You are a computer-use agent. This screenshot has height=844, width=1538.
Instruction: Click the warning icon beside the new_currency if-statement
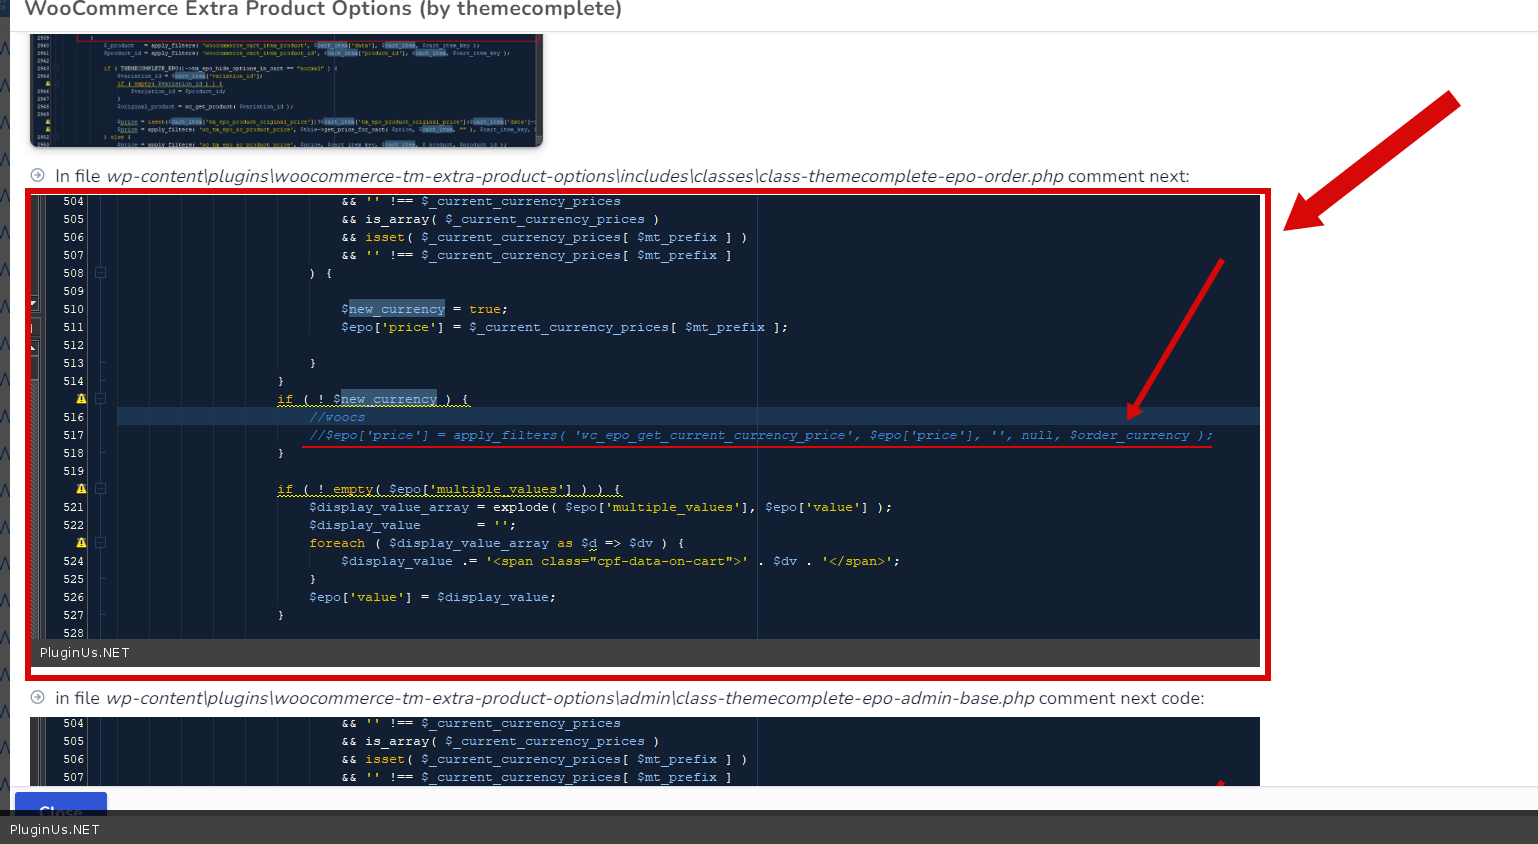point(82,399)
